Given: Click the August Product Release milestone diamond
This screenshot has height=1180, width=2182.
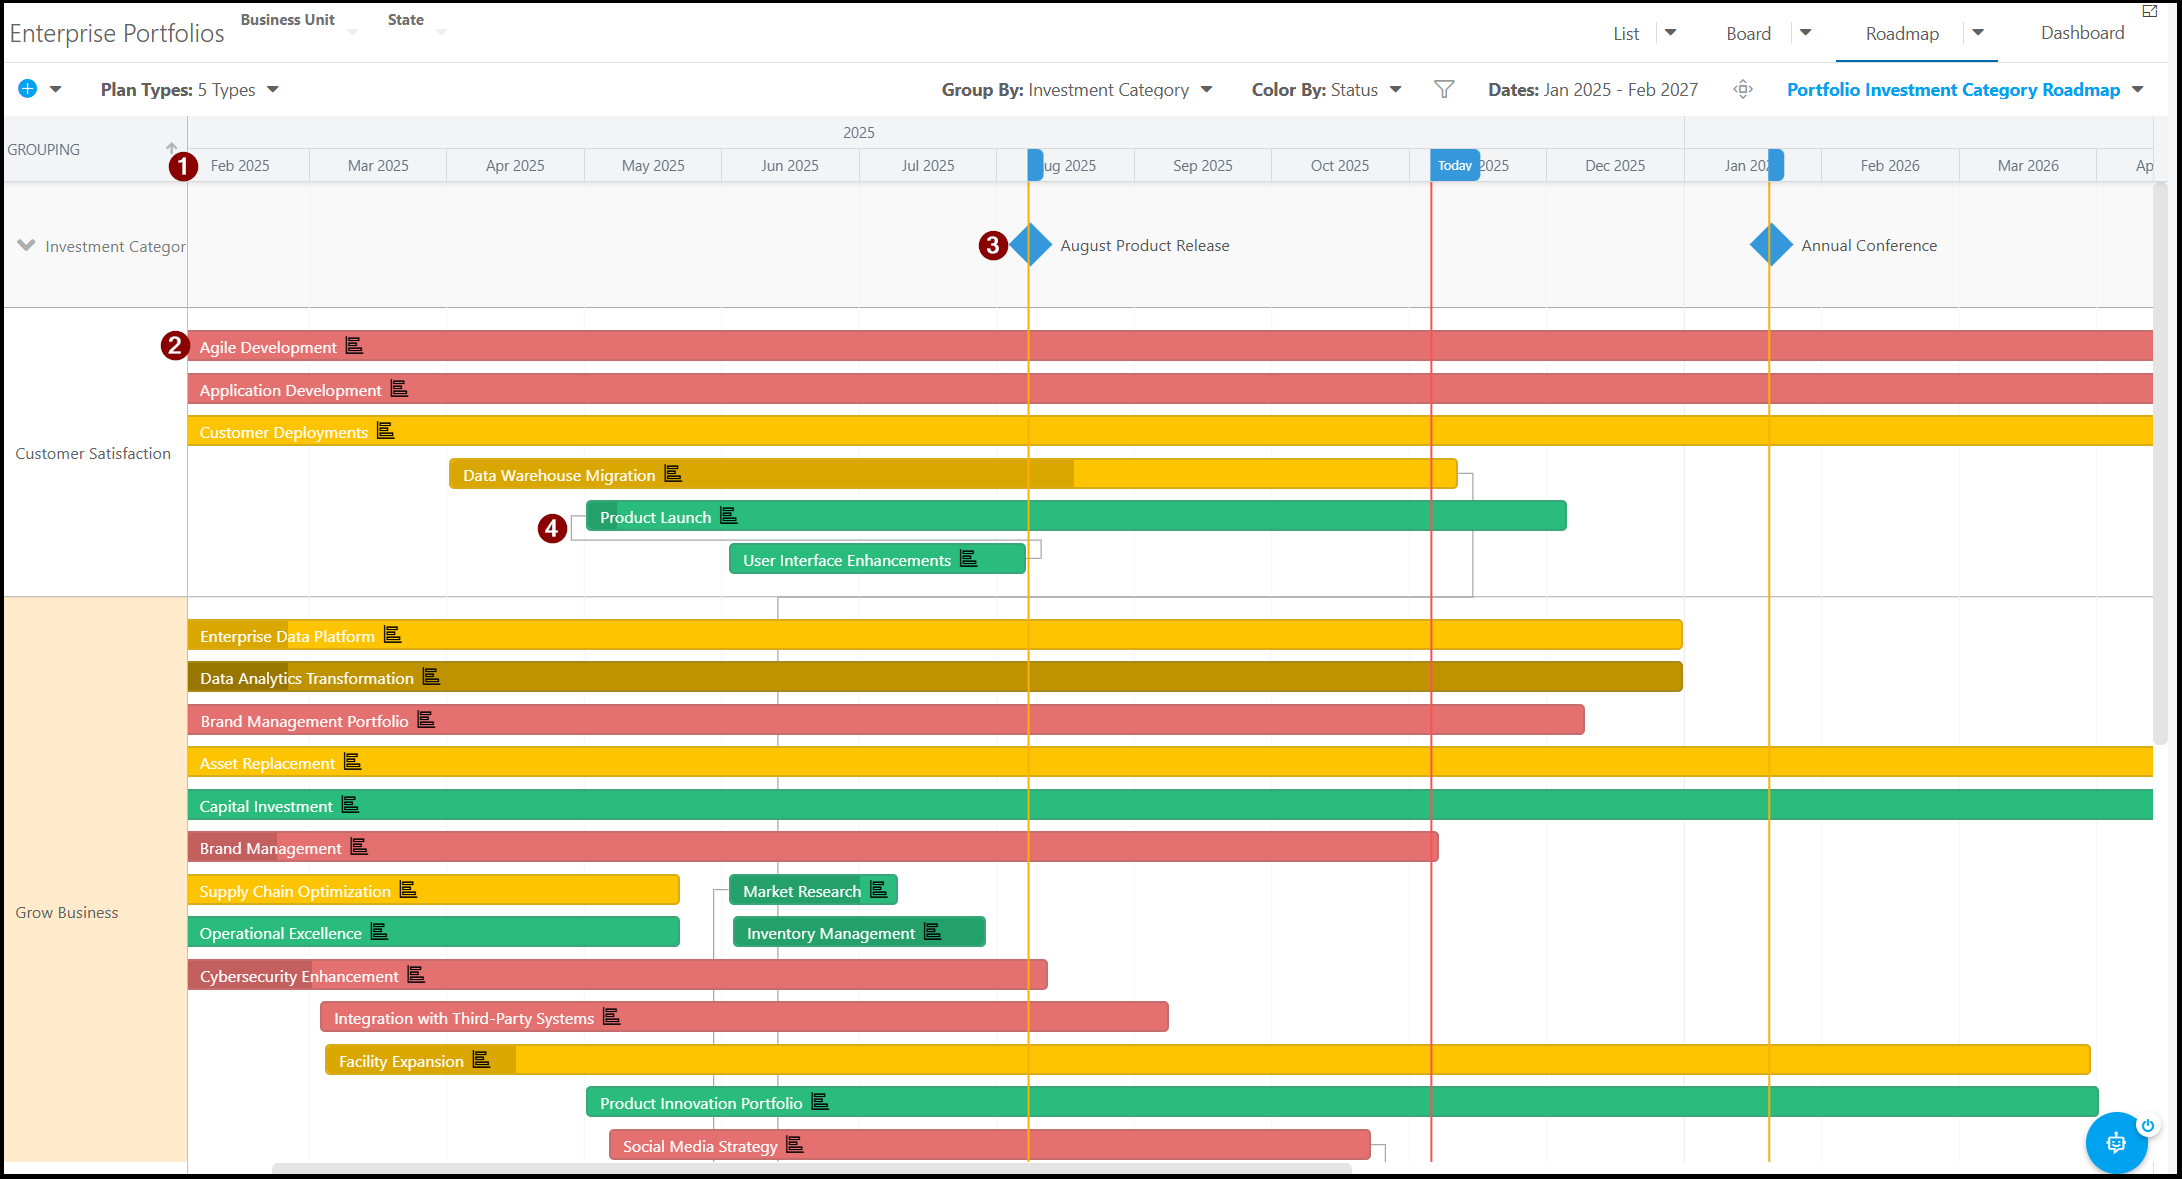Looking at the screenshot, I should 1030,245.
